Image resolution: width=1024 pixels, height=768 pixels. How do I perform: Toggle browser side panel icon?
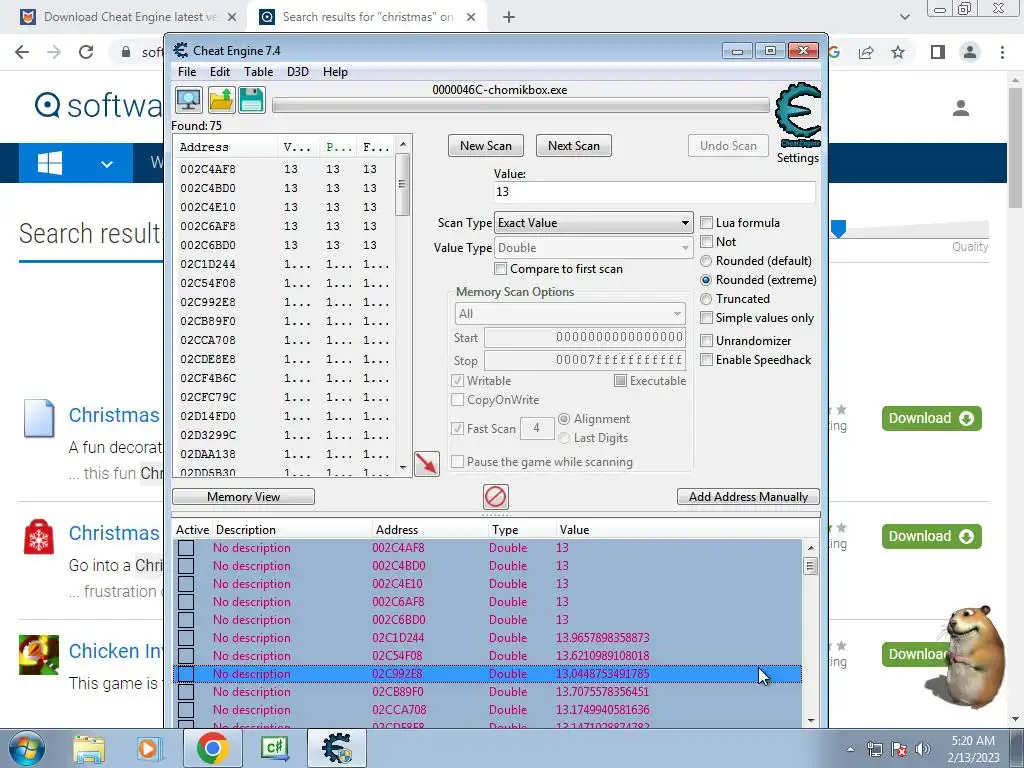pos(938,52)
